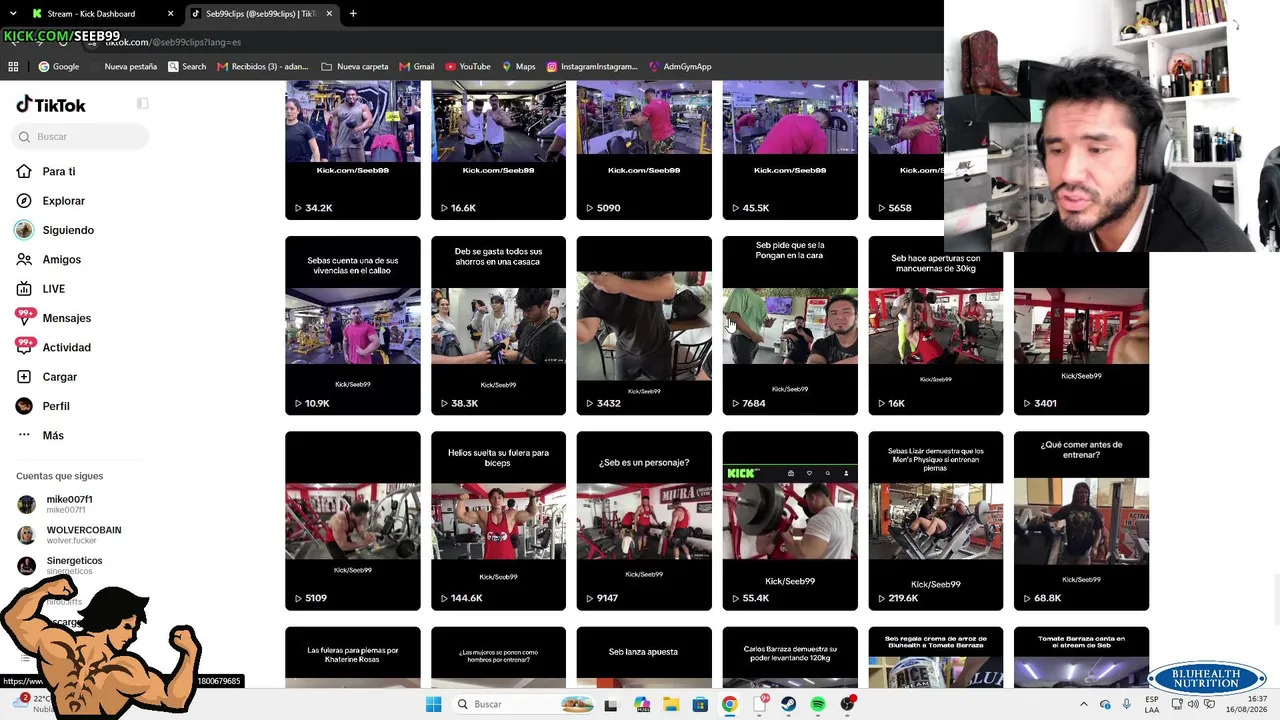1280x720 pixels.
Task: Open Mensajes icon with 99+ badge
Action: point(24,318)
